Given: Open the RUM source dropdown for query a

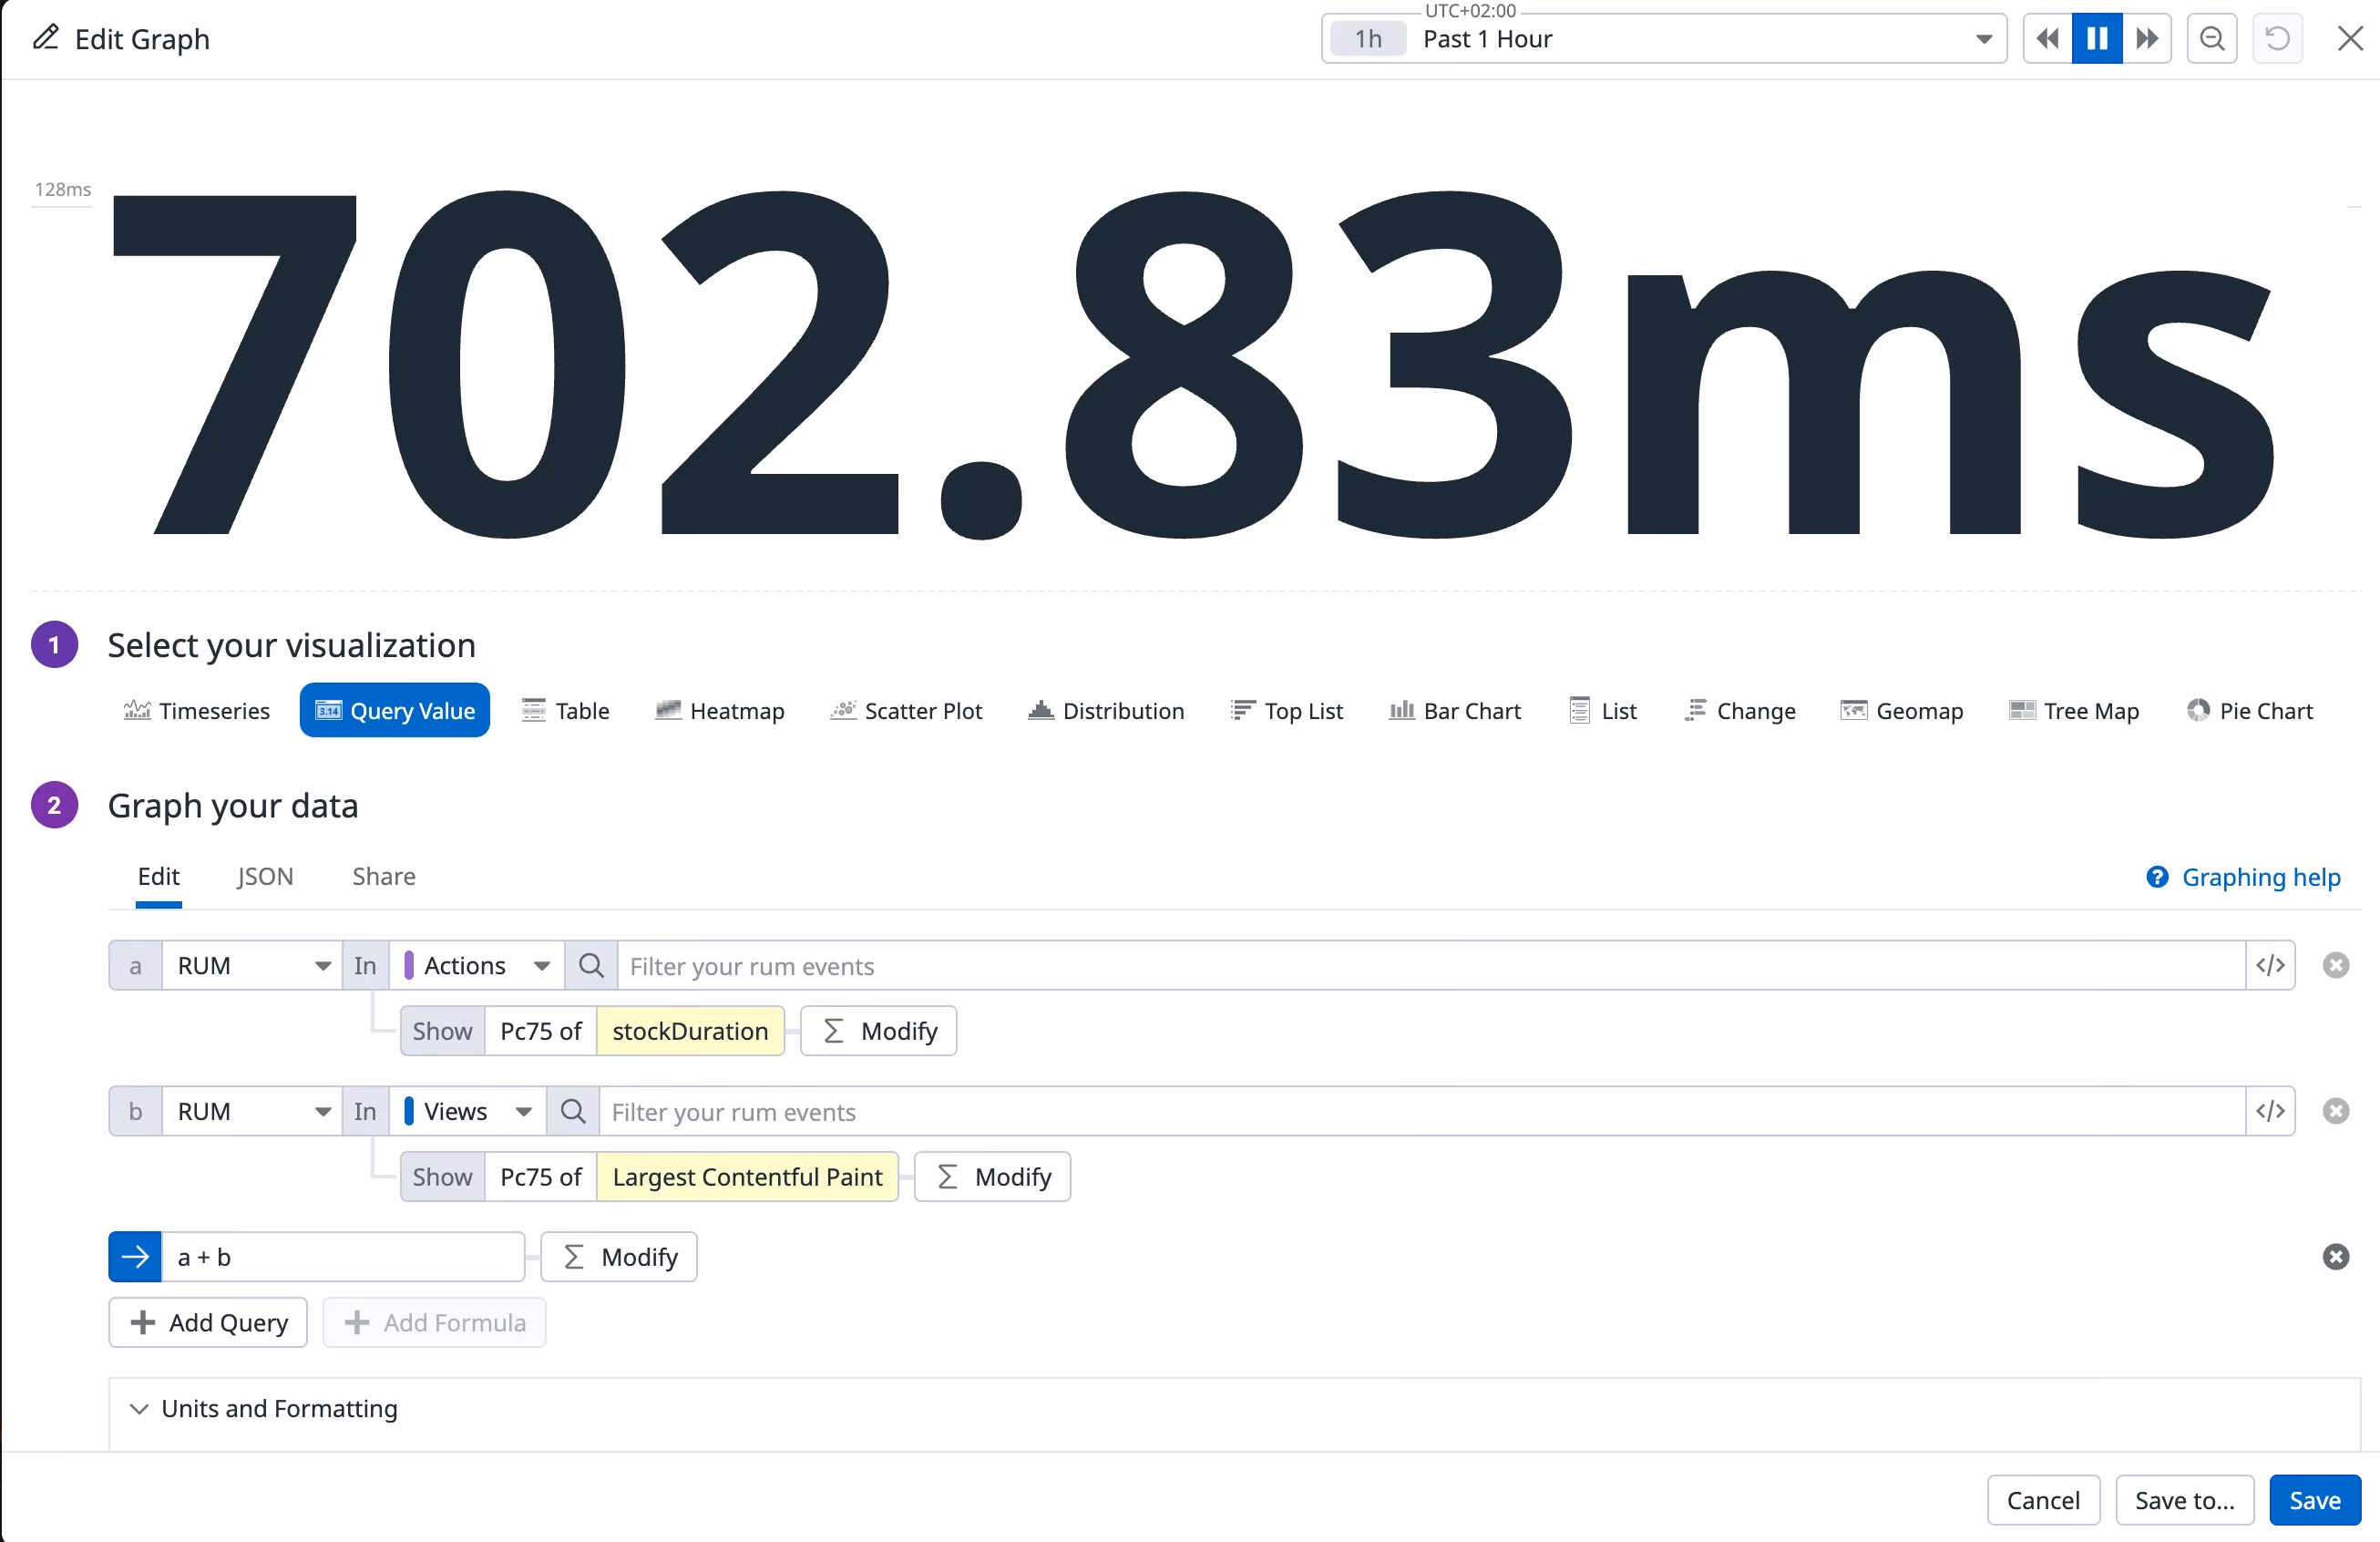Looking at the screenshot, I should tap(252, 965).
